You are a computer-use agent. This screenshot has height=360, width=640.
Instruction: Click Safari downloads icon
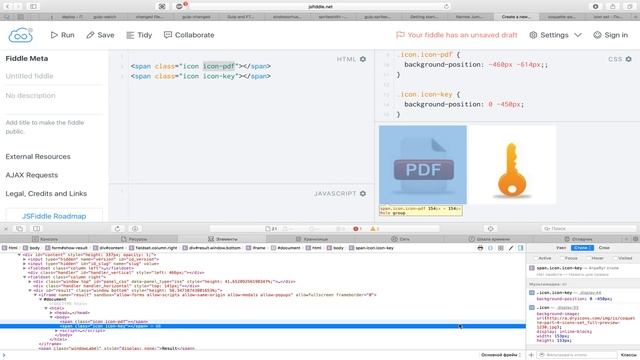[x=596, y=7]
